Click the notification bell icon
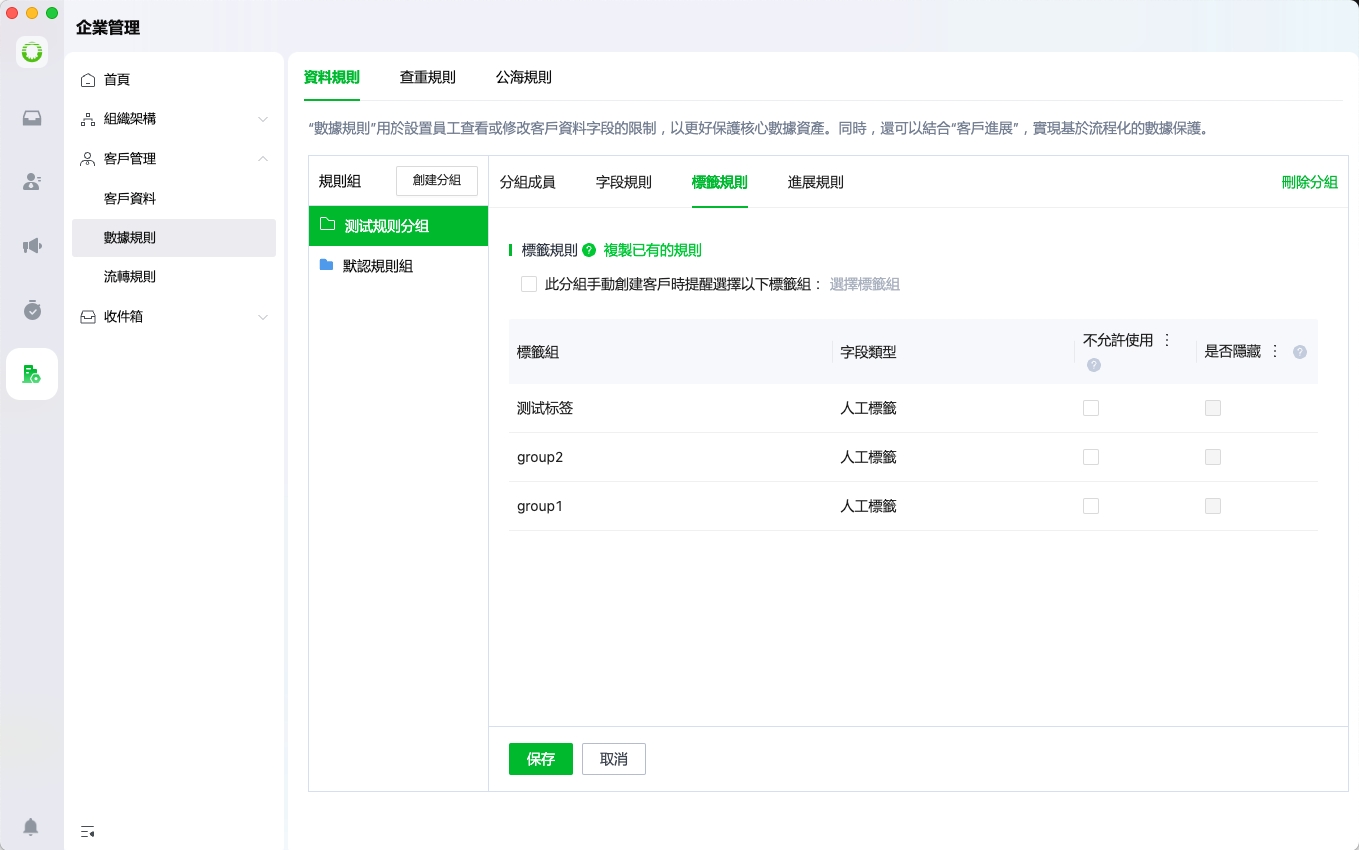1359x850 pixels. point(31,827)
